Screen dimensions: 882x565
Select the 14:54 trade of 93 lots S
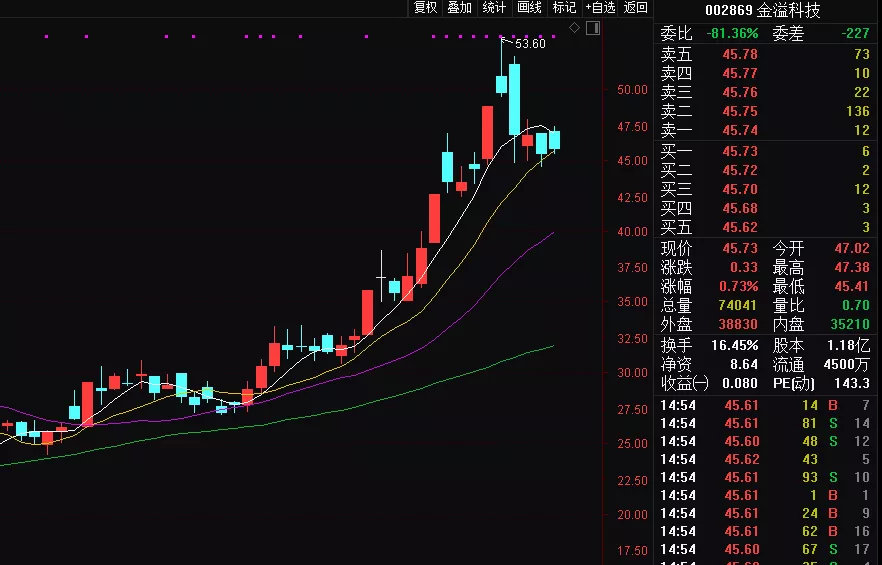coord(765,477)
